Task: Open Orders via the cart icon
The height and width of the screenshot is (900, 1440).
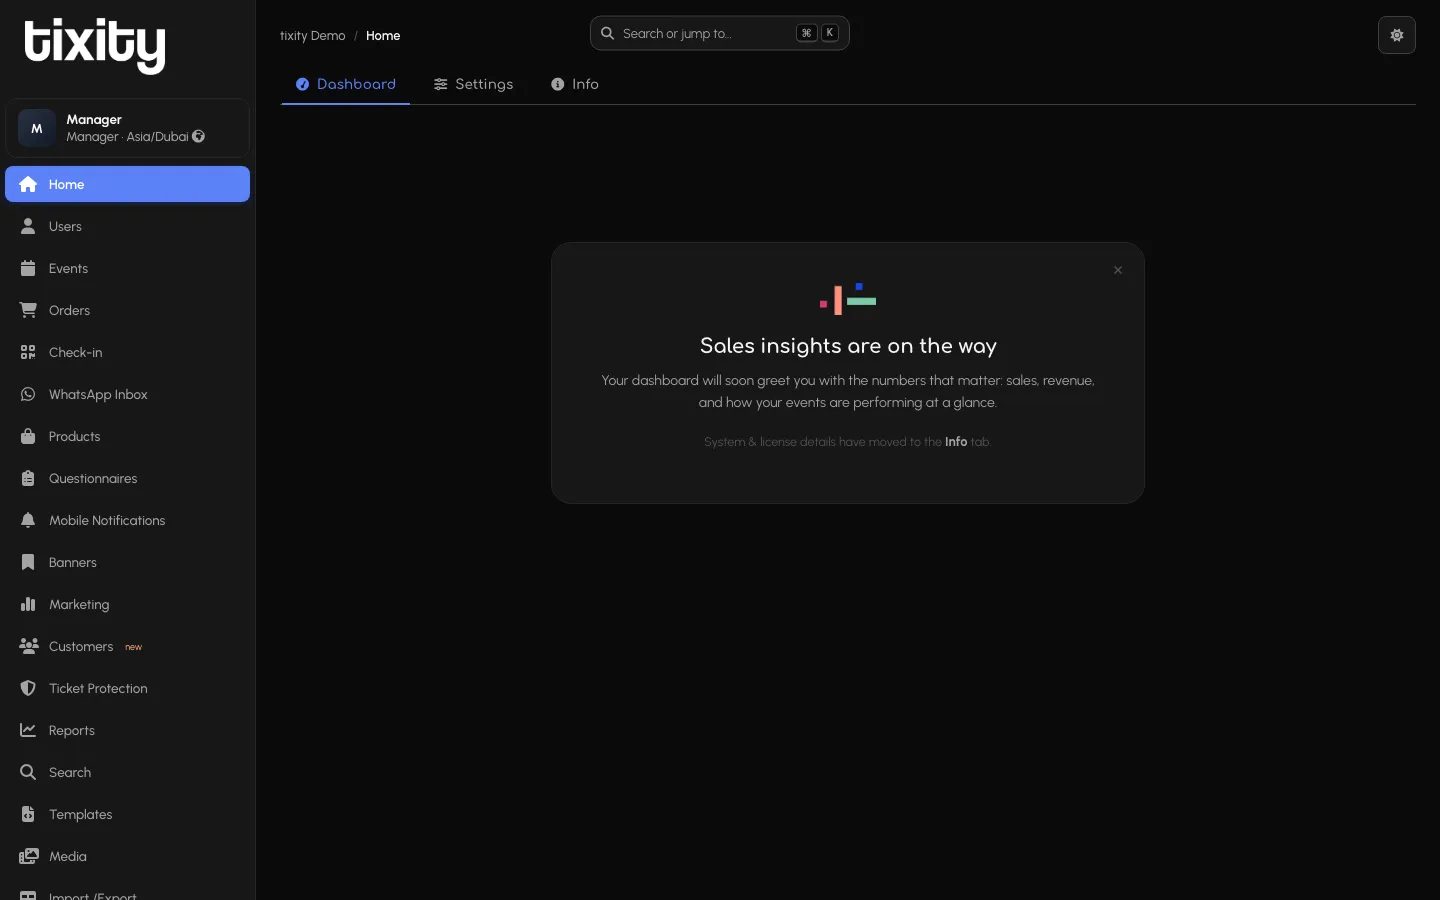Action: click(x=28, y=310)
